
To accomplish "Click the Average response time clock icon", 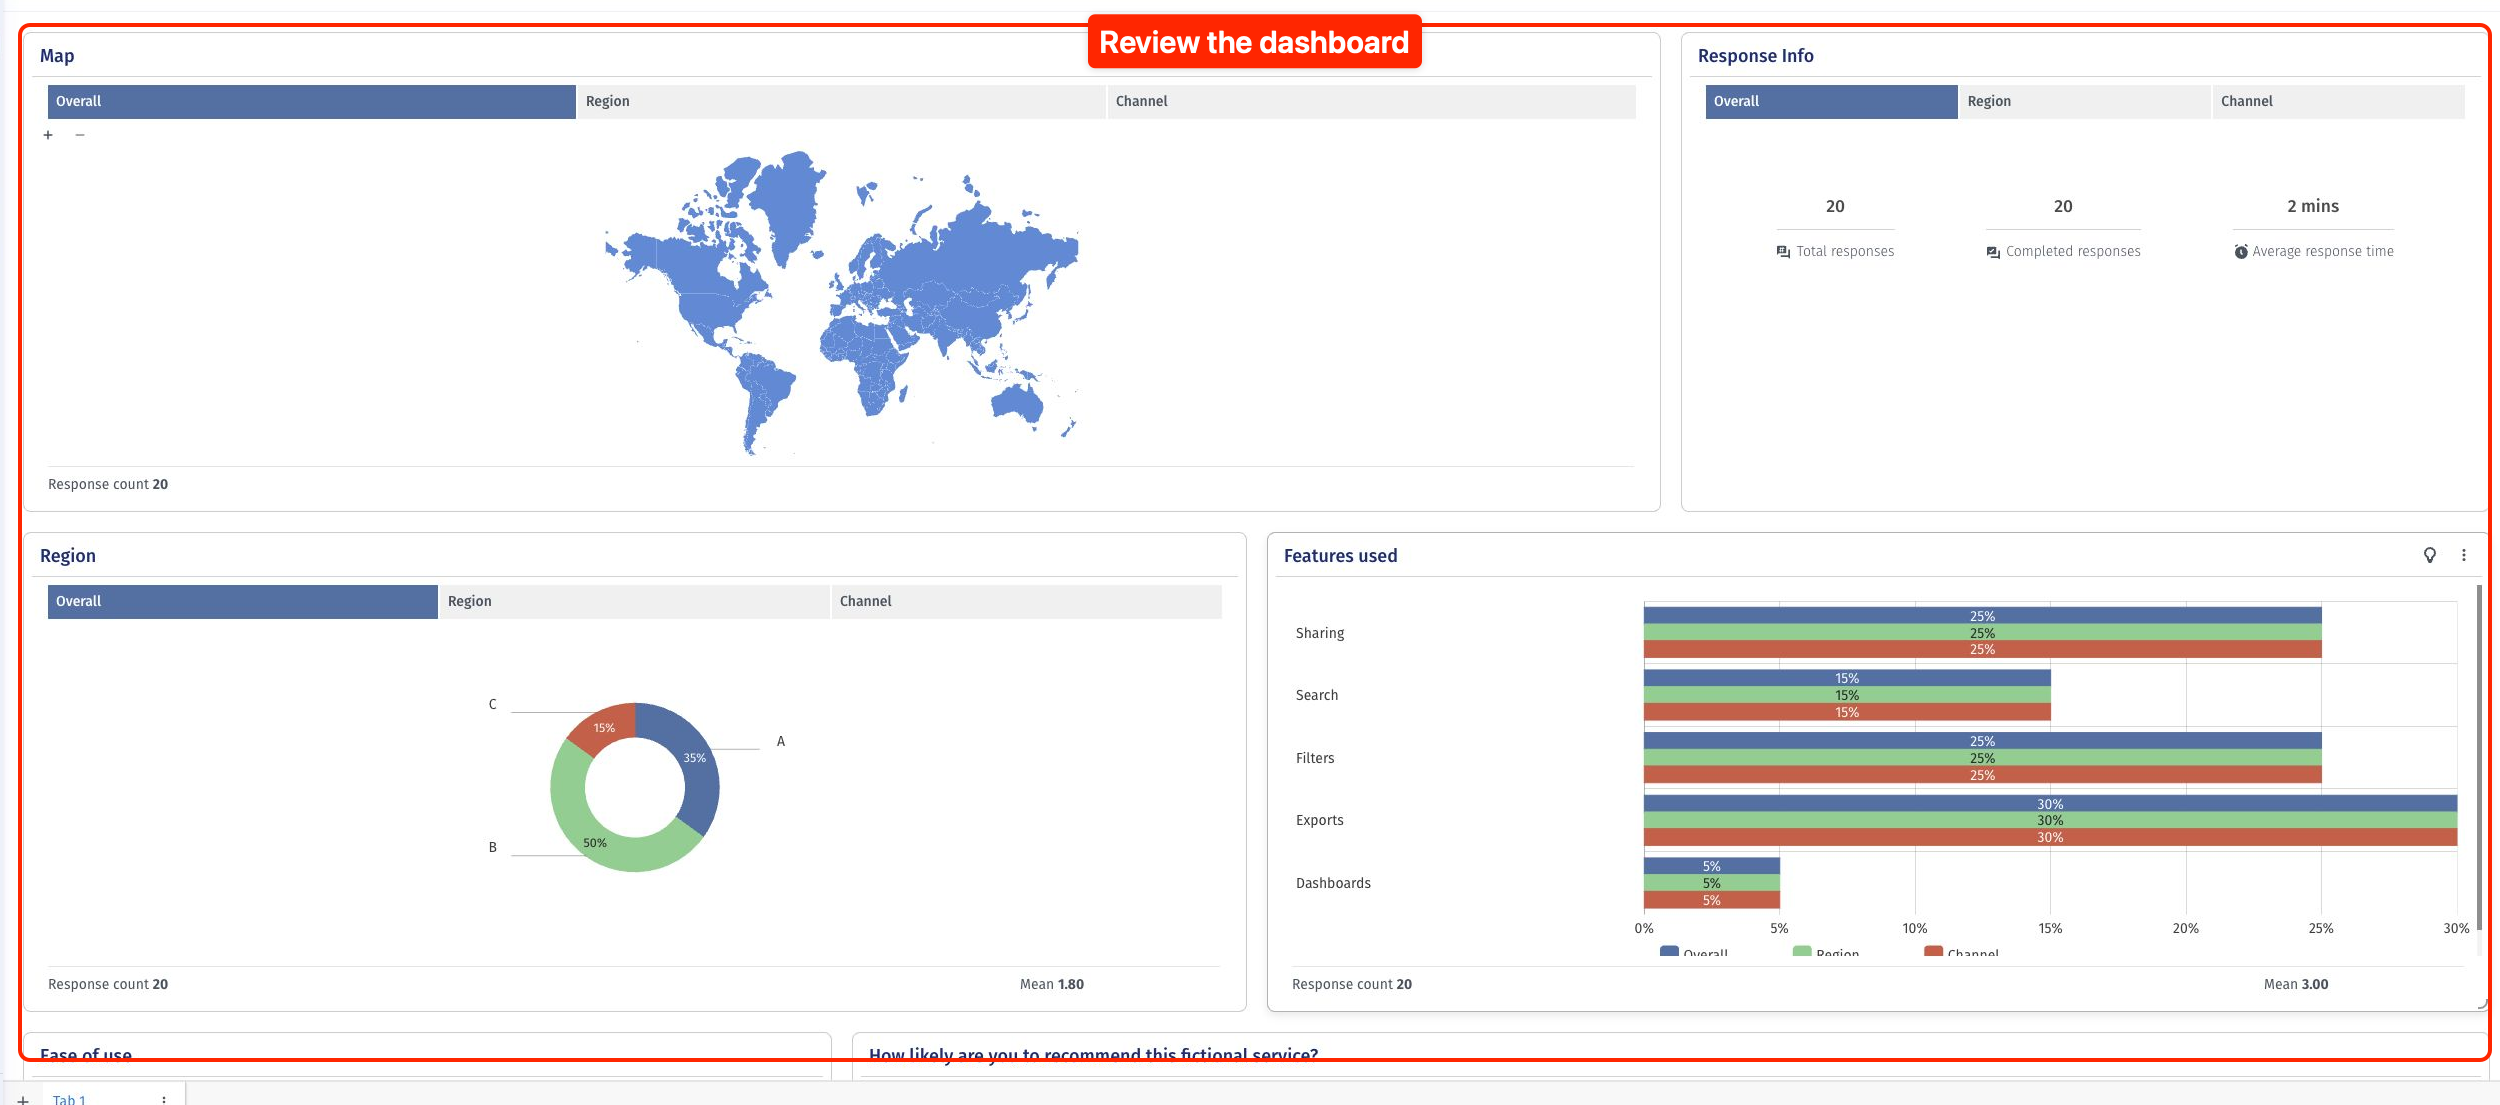I will pyautogui.click(x=2241, y=252).
